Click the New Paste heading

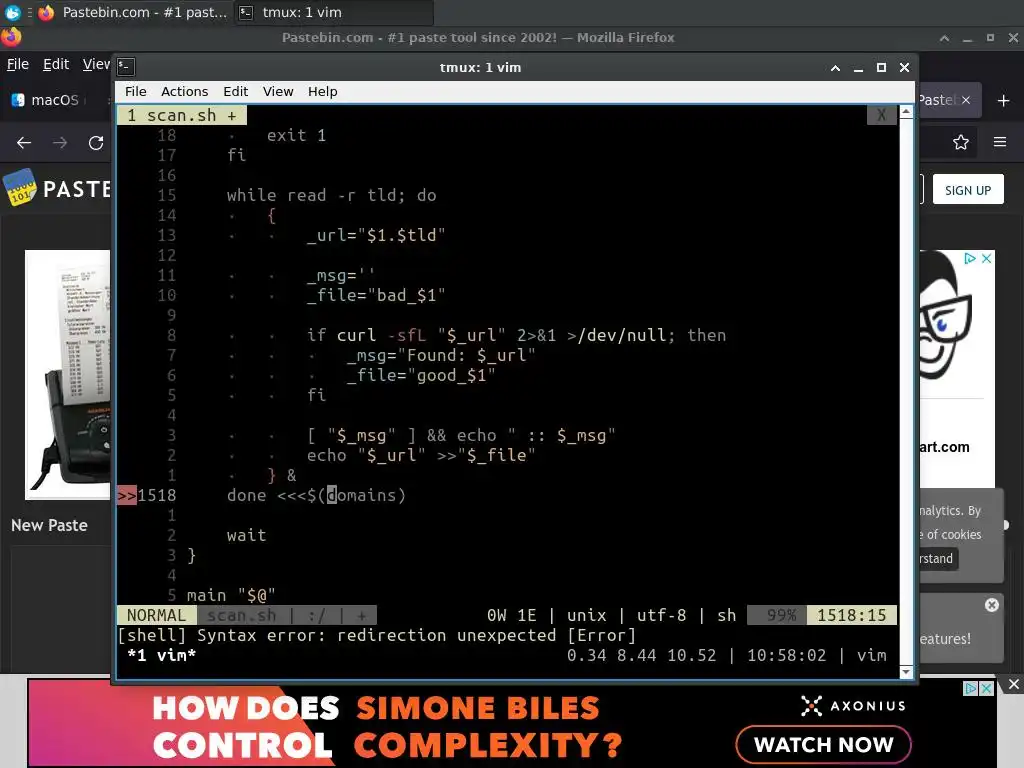tap(49, 525)
